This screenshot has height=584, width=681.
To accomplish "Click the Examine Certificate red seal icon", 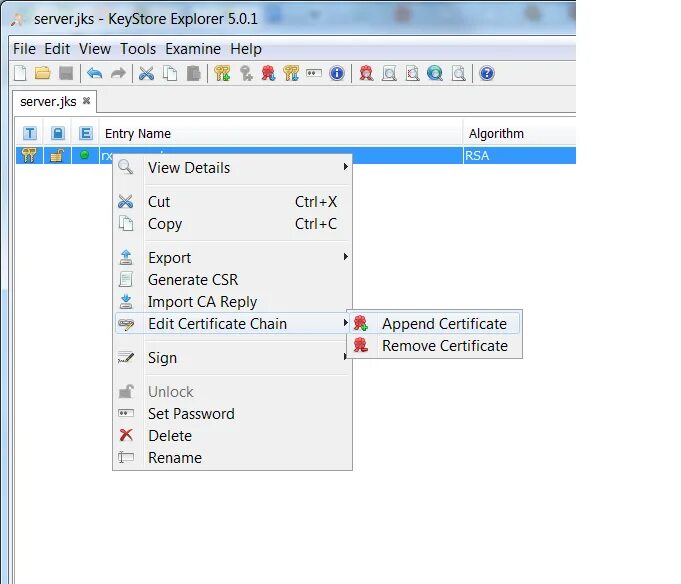I will (x=366, y=73).
